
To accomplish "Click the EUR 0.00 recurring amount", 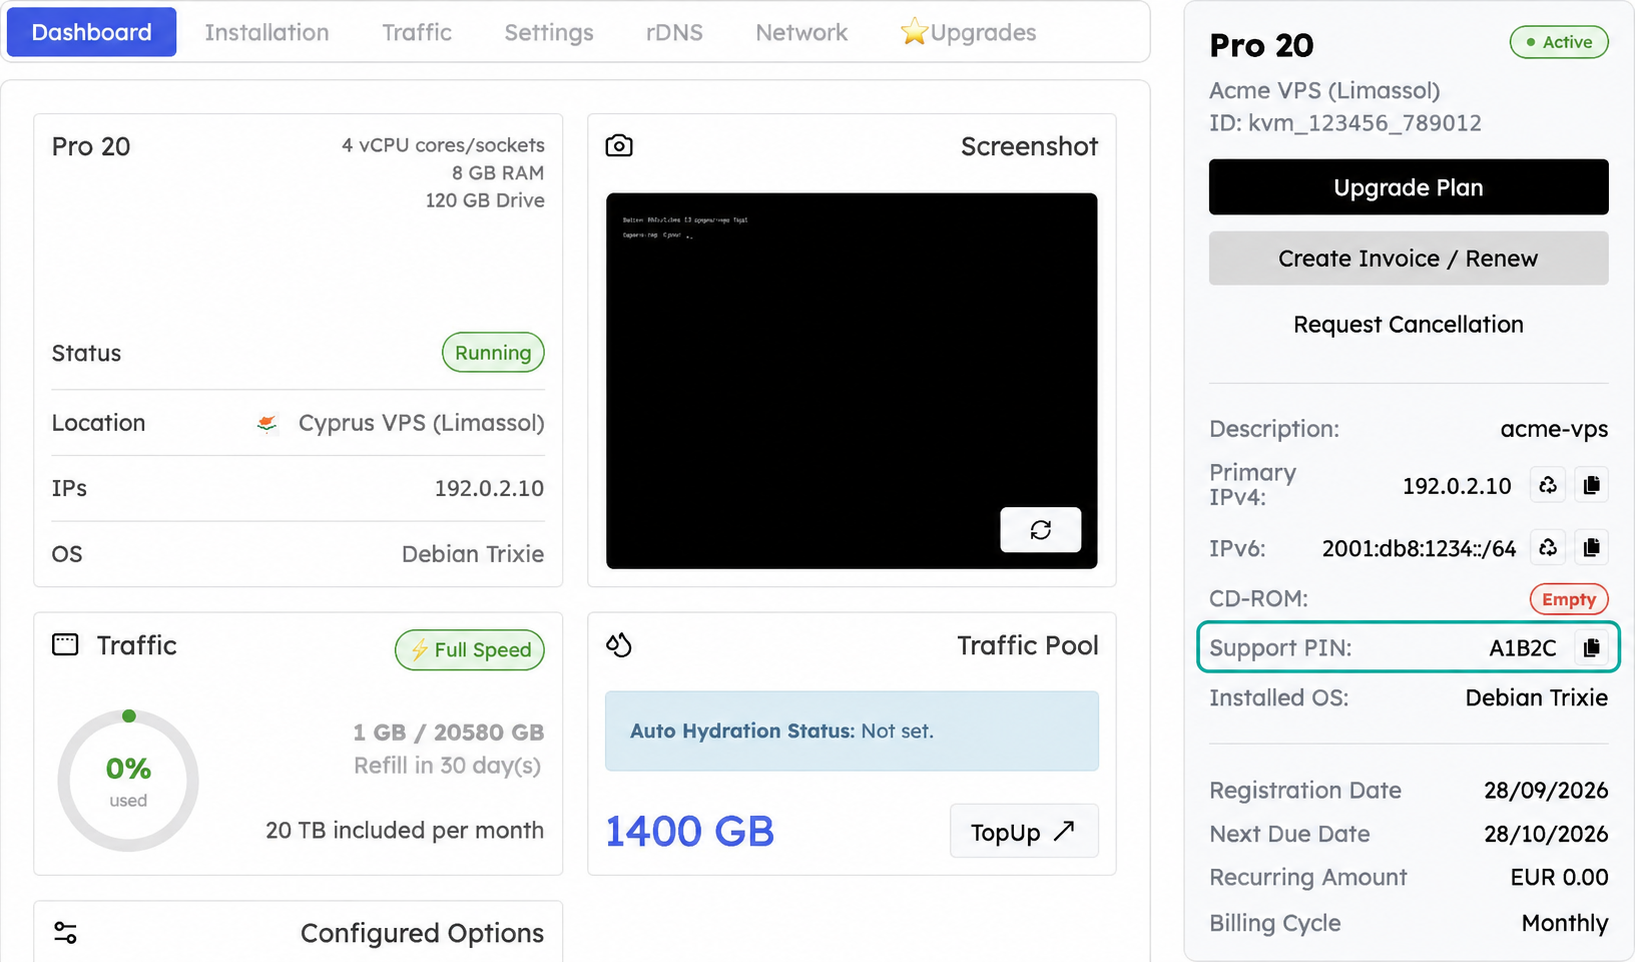I will coord(1559,877).
